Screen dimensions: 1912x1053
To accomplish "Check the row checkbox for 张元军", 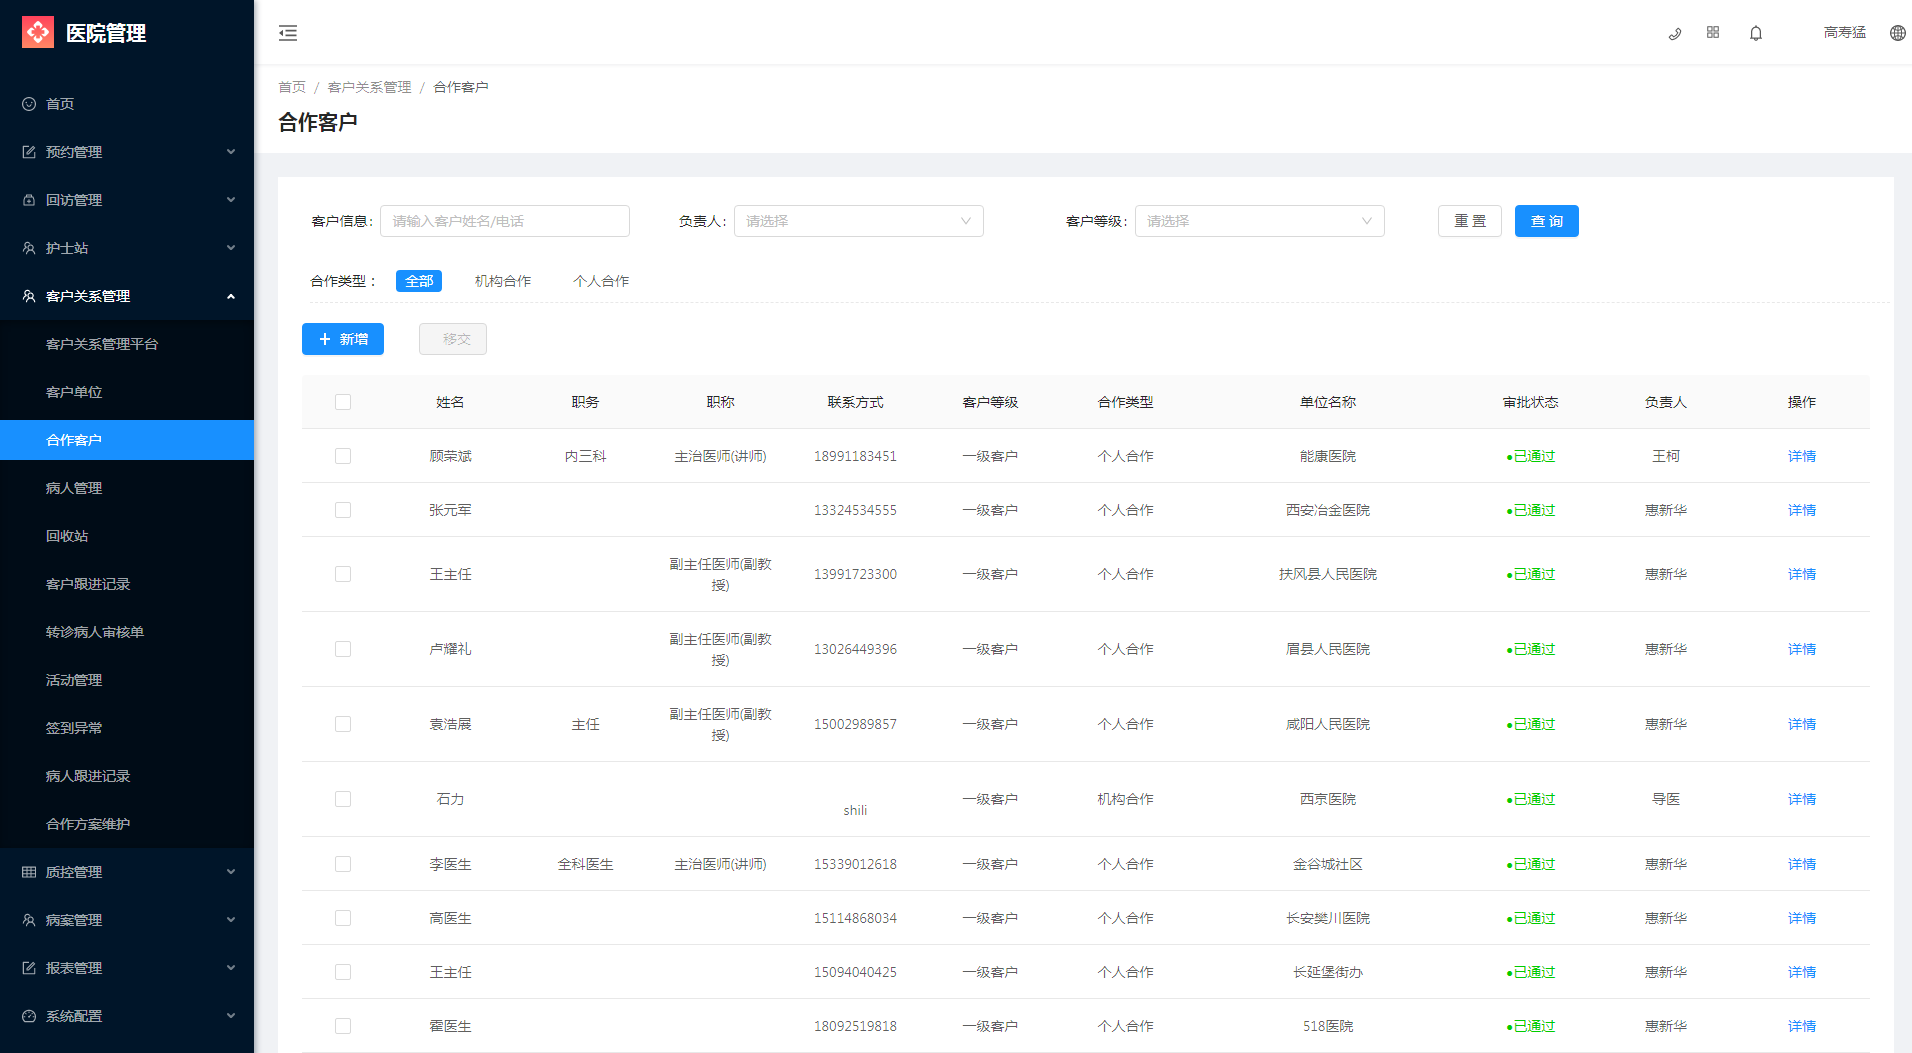I will (x=343, y=510).
